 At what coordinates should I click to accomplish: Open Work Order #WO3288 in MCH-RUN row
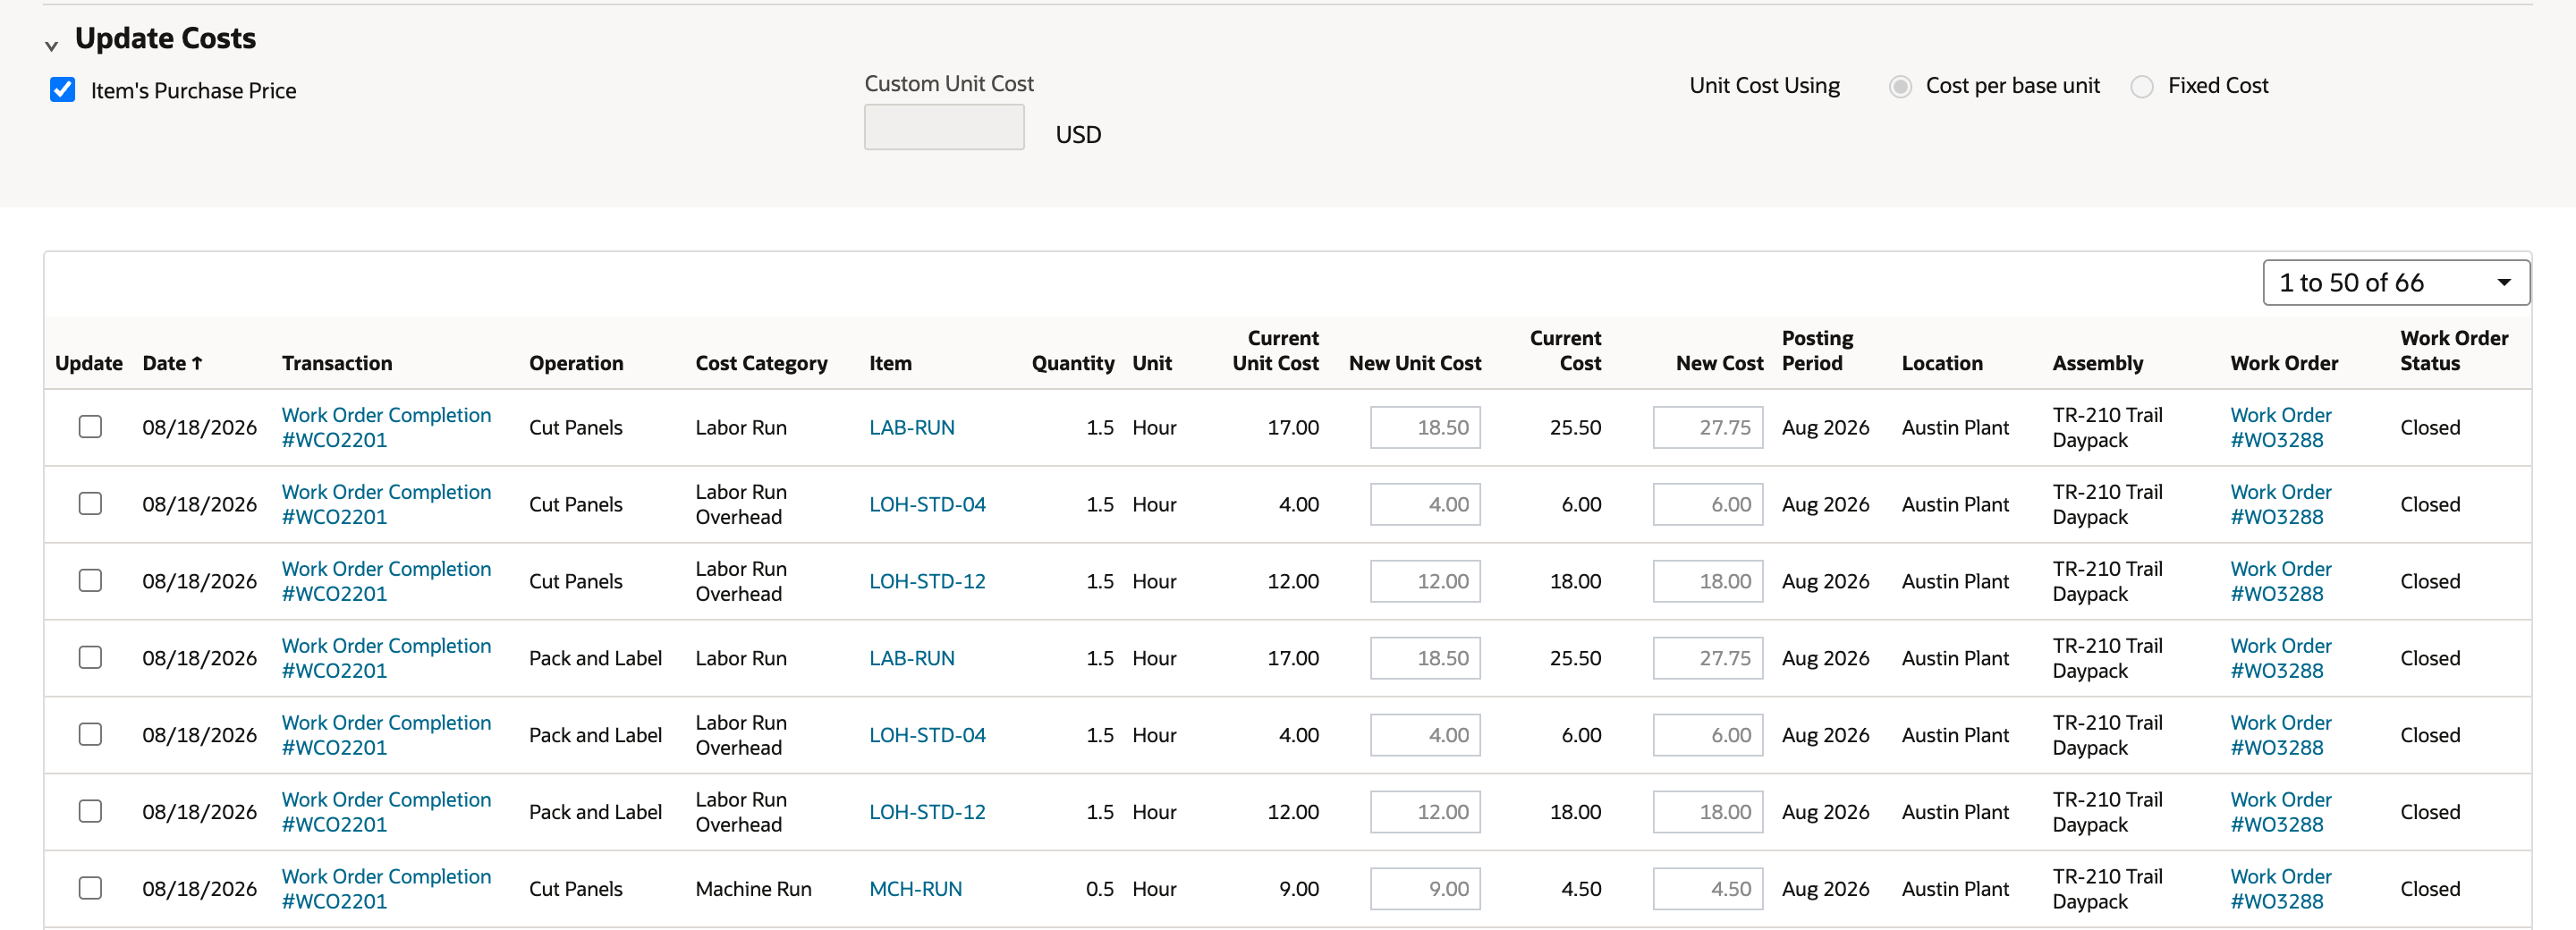[2280, 889]
